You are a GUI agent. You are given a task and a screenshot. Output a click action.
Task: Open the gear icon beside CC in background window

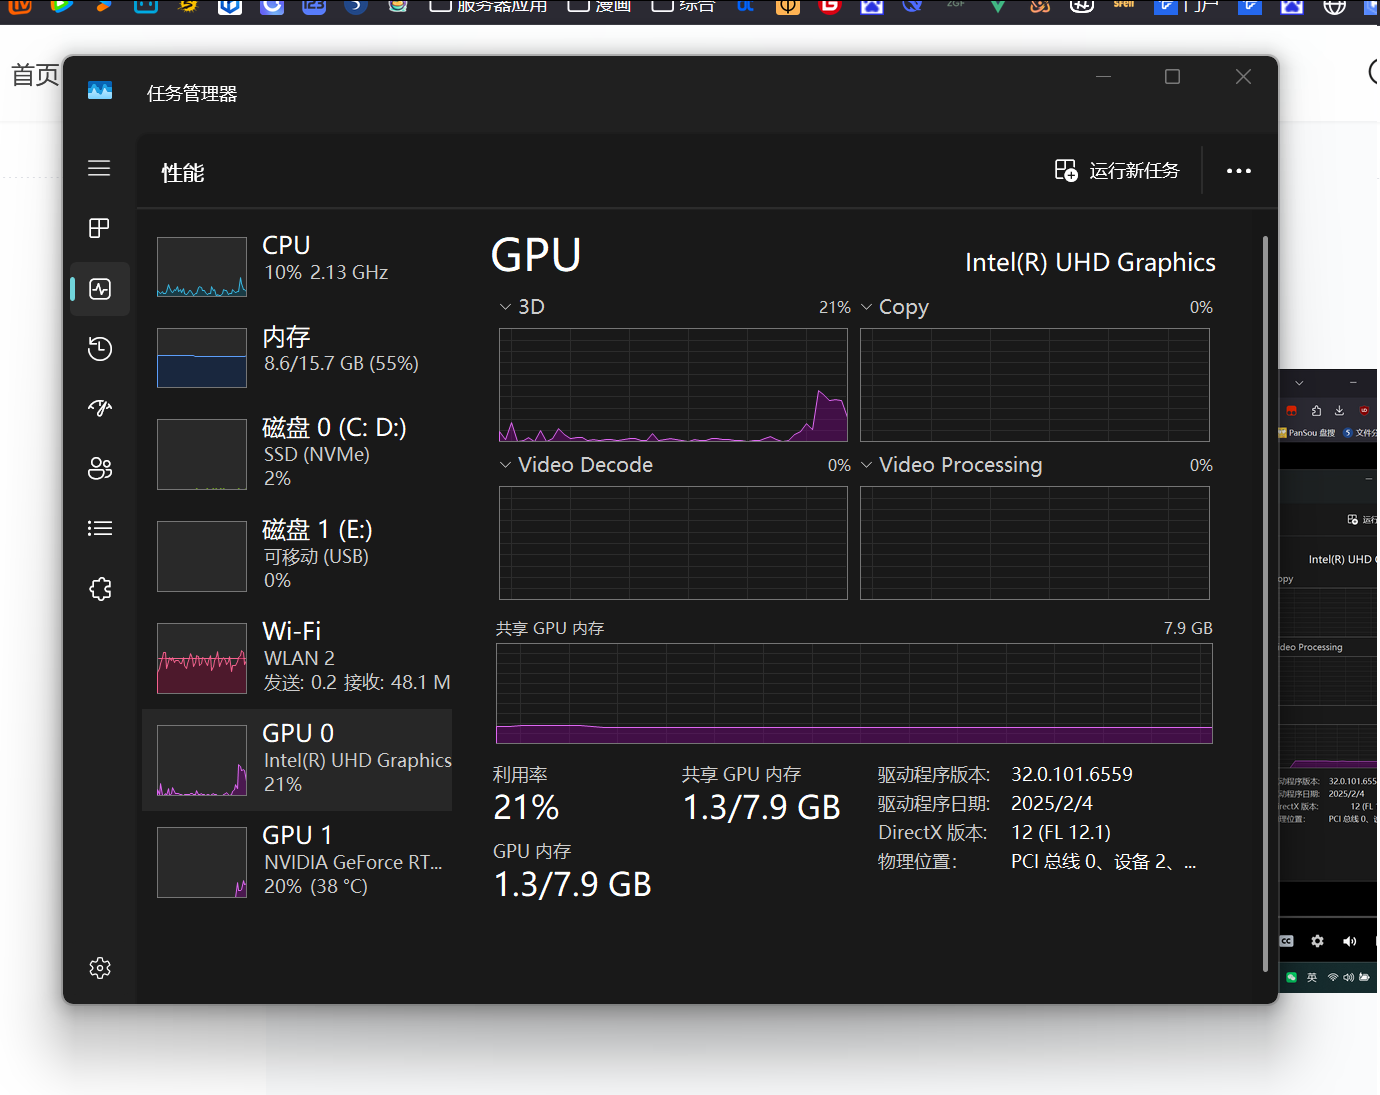pos(1317,941)
